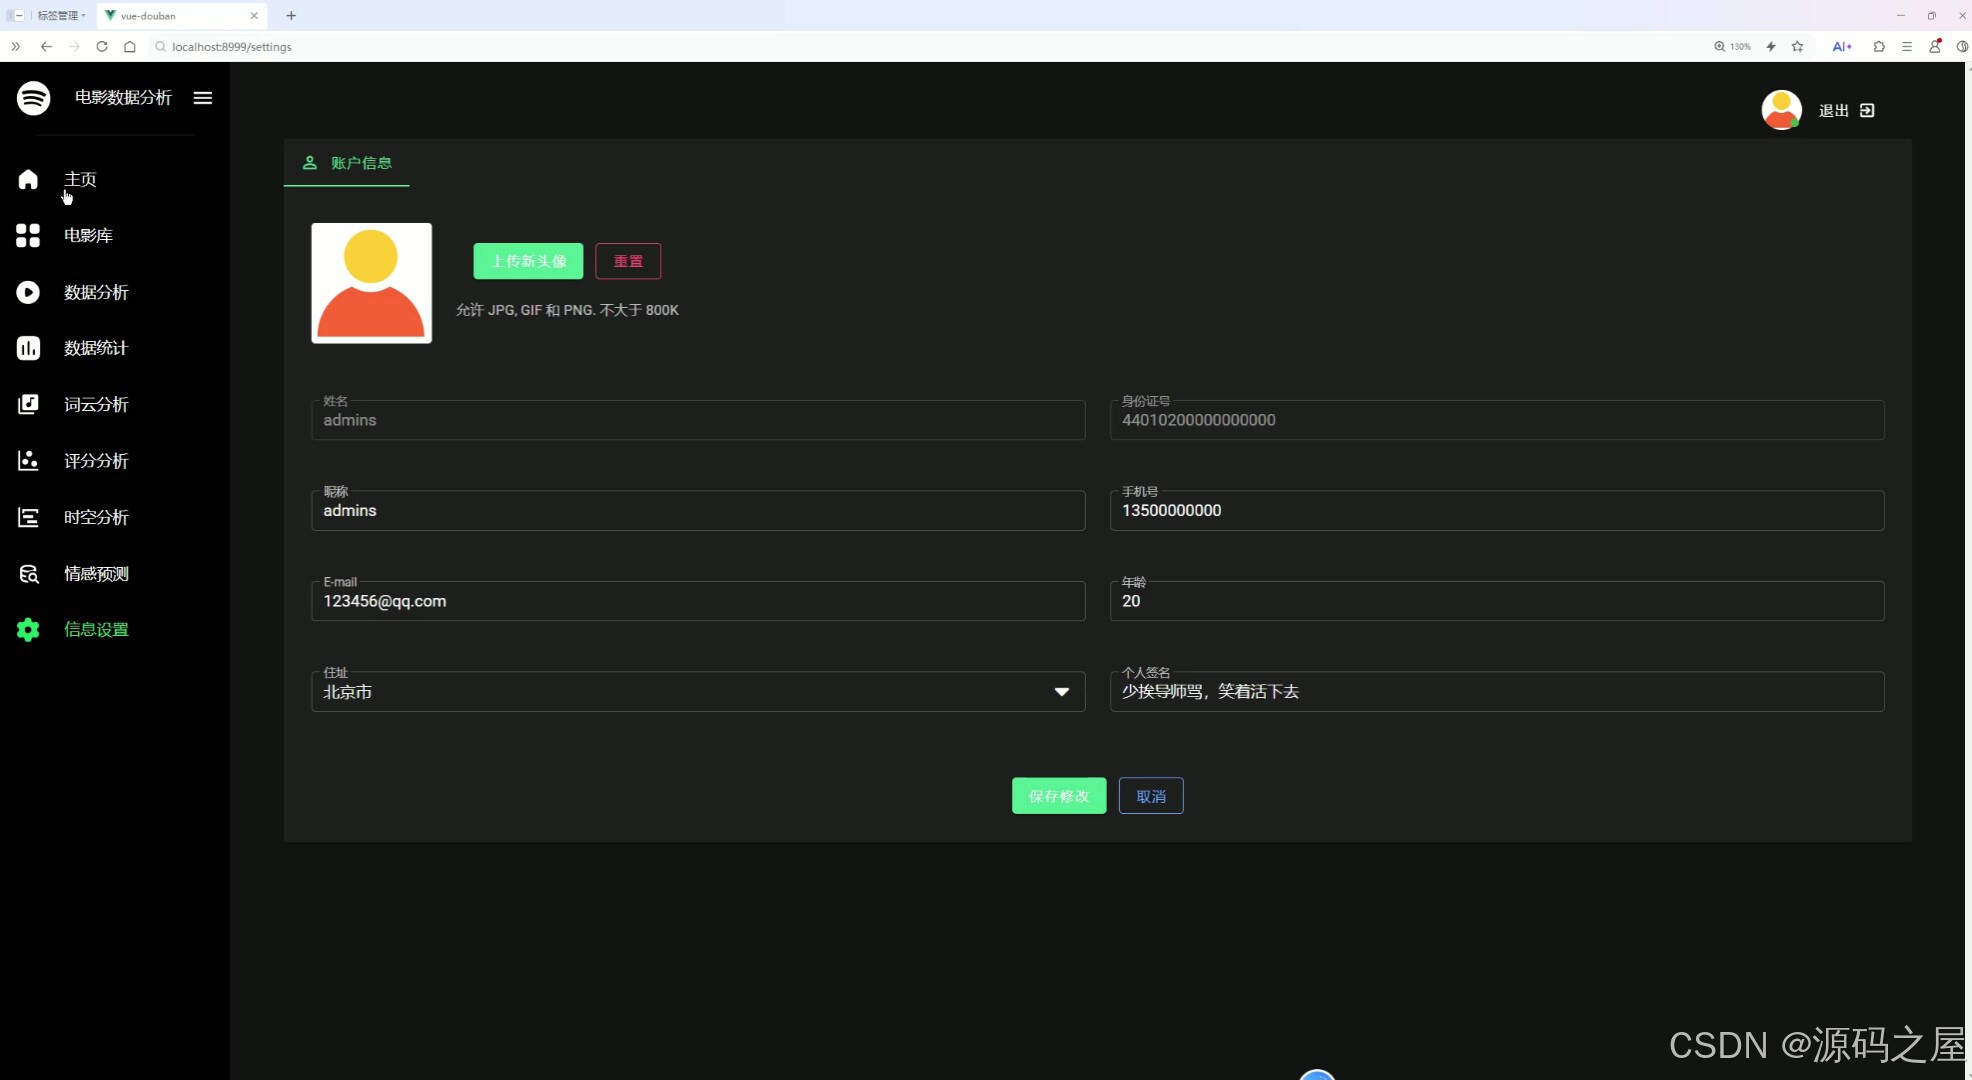Click the large profile avatar thumbnail

pos(371,283)
